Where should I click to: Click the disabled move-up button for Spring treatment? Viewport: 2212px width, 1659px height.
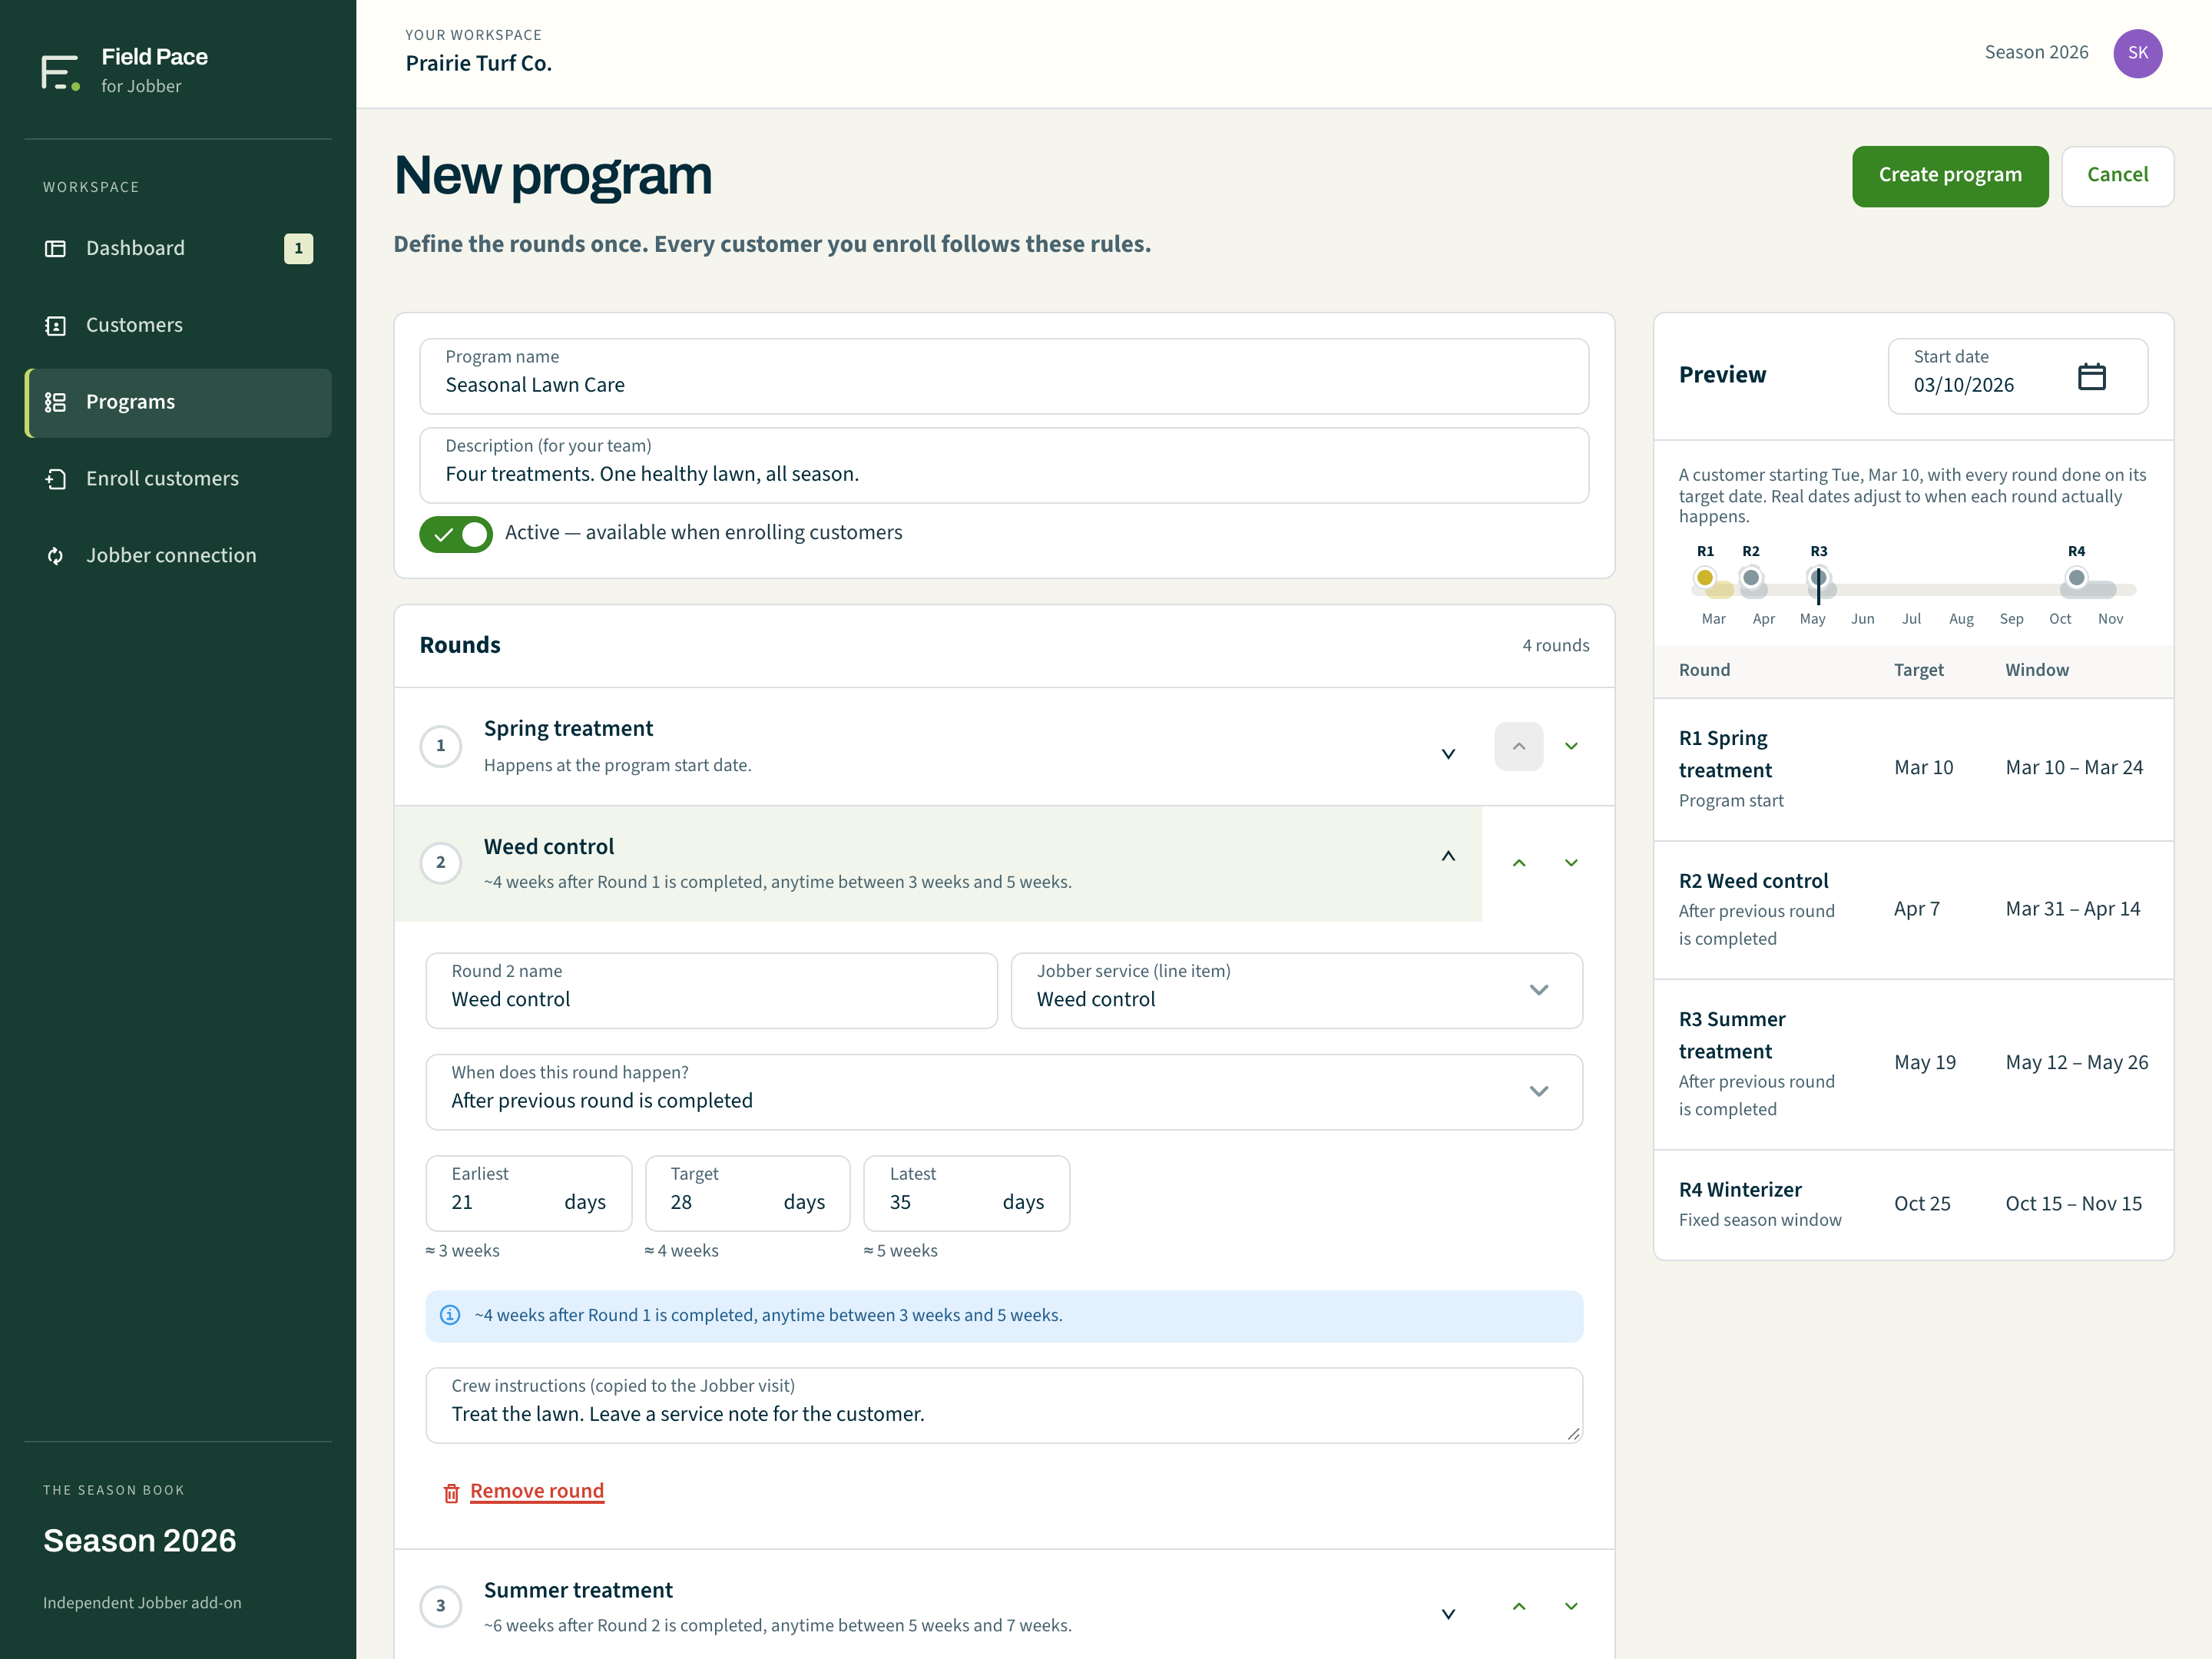[1518, 746]
